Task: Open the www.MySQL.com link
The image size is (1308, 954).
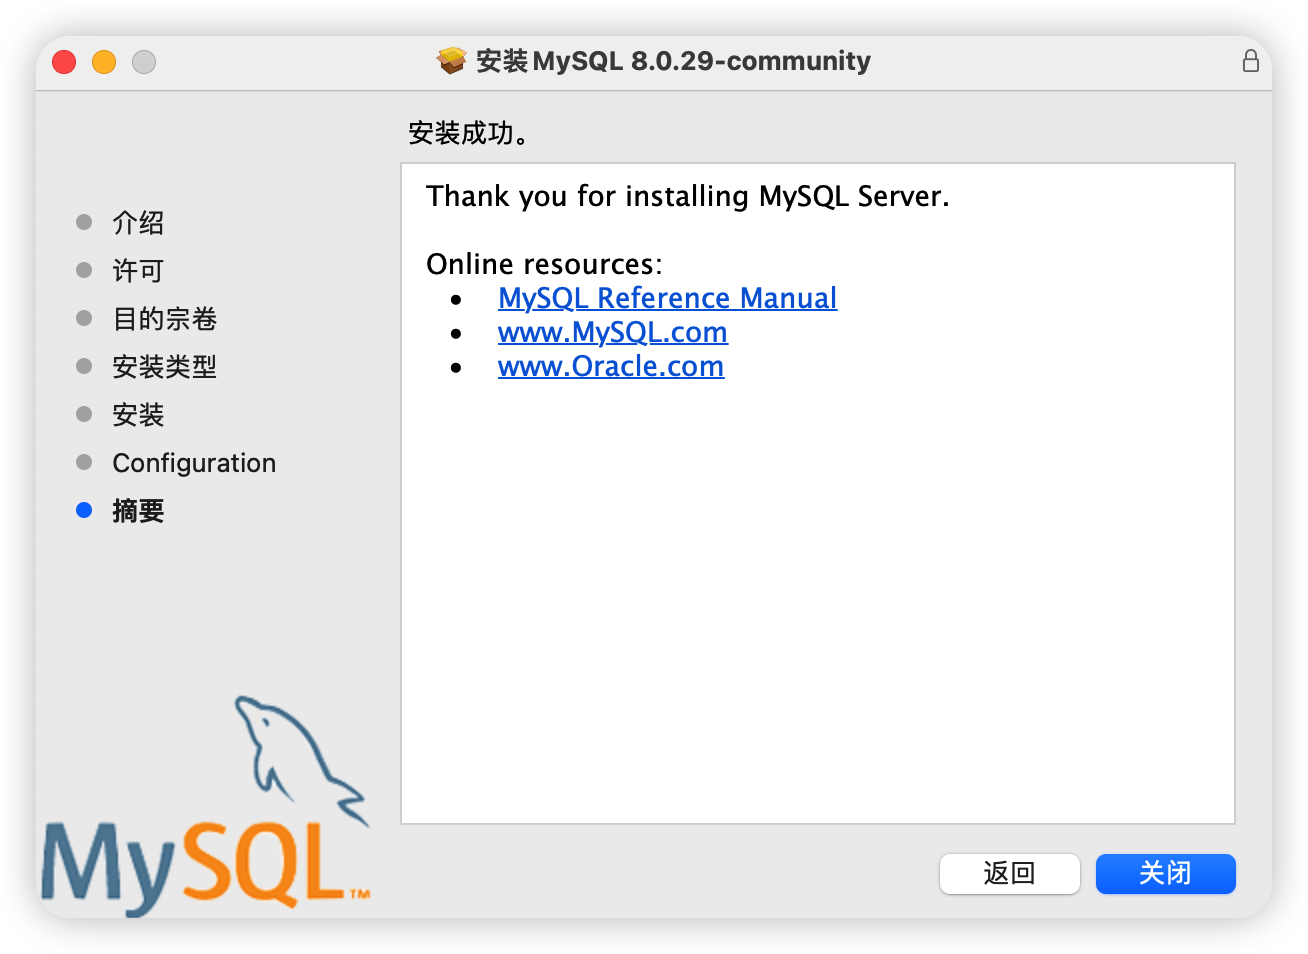Action: [613, 332]
